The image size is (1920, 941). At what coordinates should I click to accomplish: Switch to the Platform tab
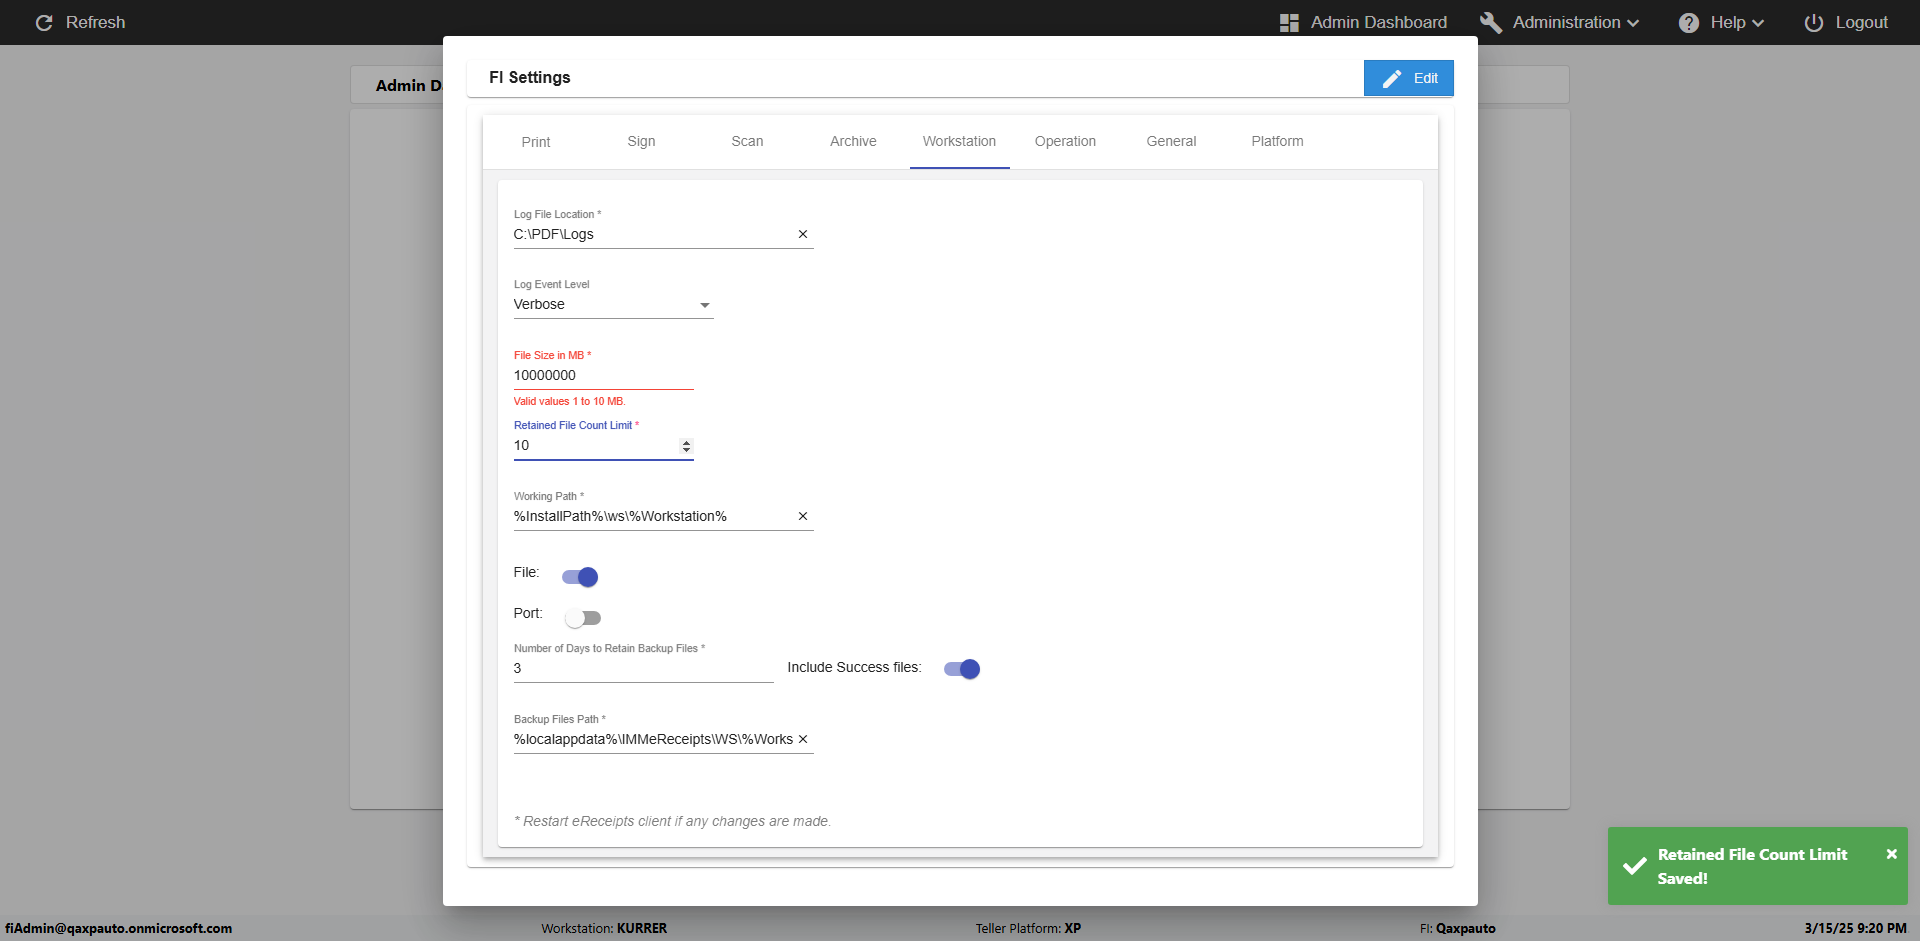tap(1277, 141)
